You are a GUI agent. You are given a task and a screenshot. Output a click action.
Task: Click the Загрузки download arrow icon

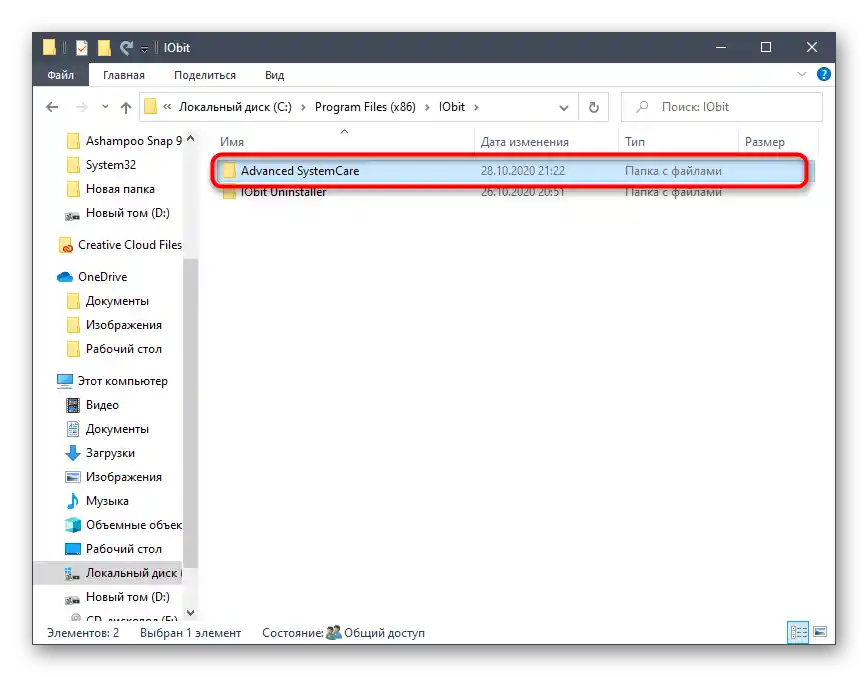[73, 453]
